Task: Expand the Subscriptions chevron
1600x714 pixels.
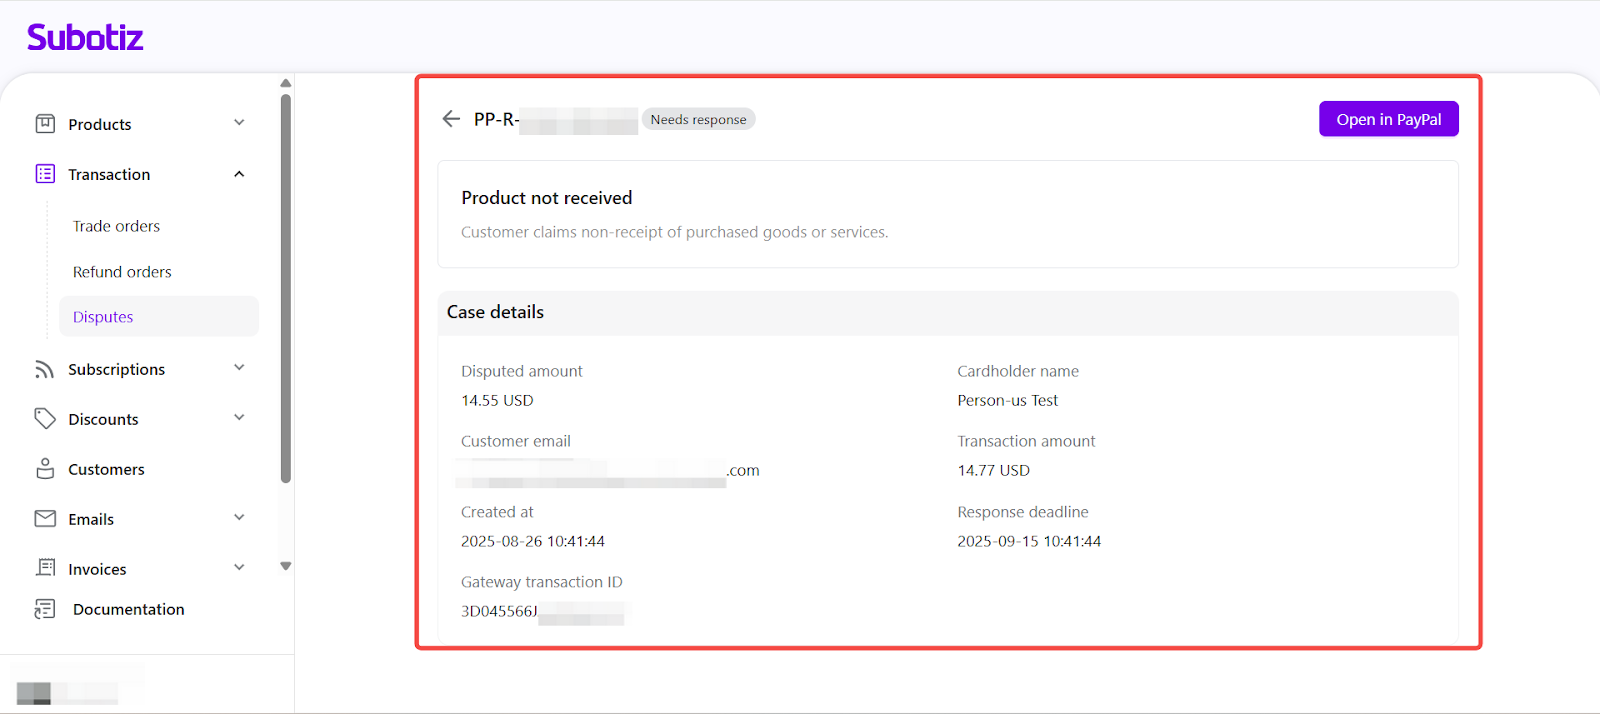Action: pos(239,368)
